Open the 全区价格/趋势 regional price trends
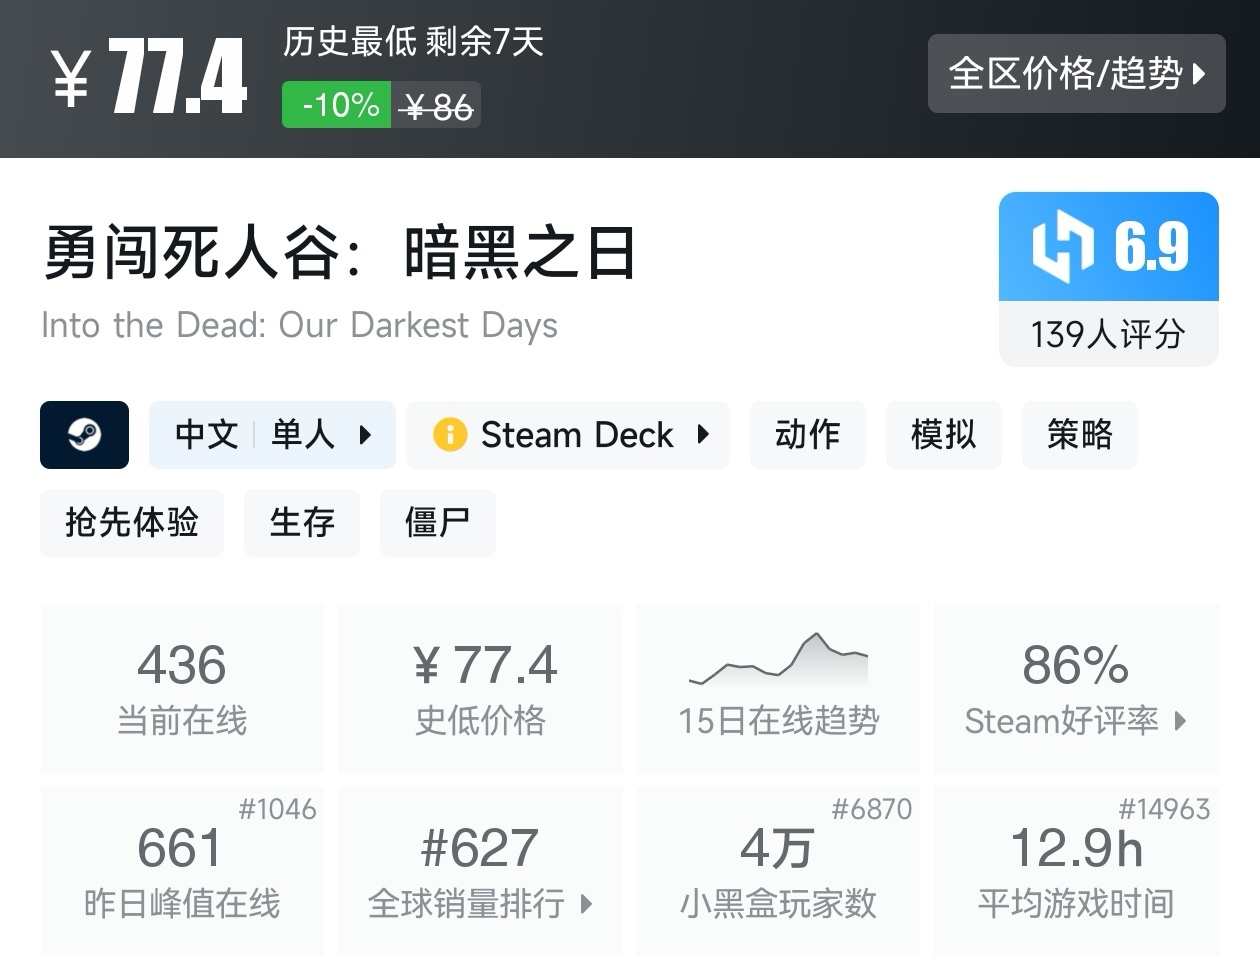 pyautogui.click(x=1076, y=74)
